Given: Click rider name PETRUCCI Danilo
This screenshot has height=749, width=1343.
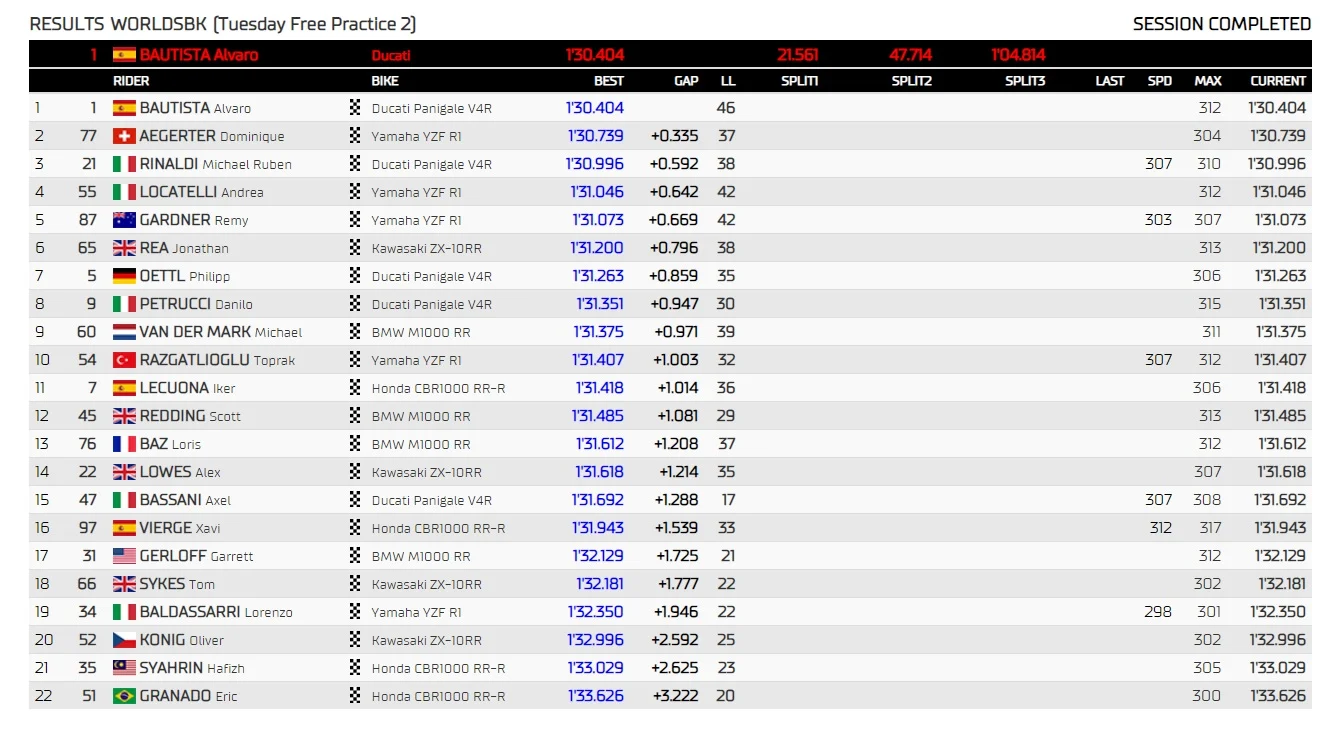Looking at the screenshot, I should pos(196,304).
